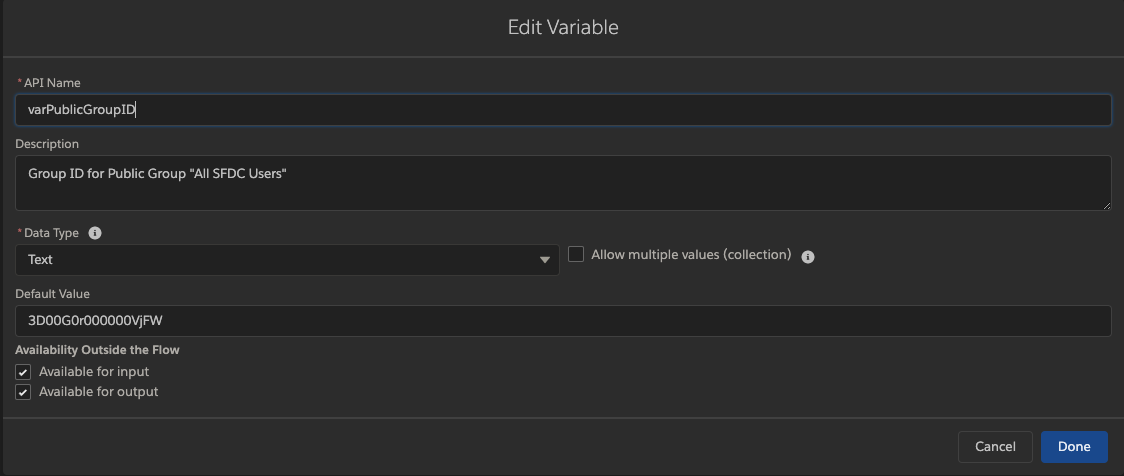
Task: Click the info icon beside Allow multiple values
Action: (808, 256)
